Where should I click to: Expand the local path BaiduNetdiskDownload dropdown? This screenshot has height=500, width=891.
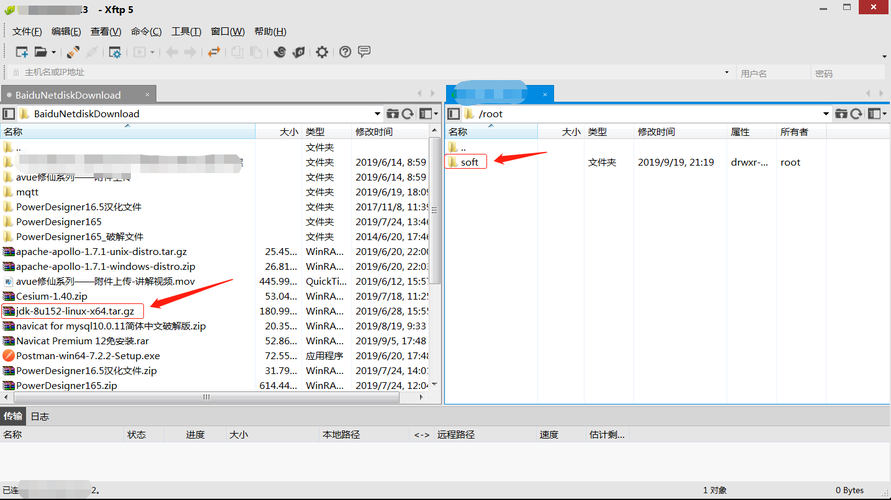click(x=377, y=114)
